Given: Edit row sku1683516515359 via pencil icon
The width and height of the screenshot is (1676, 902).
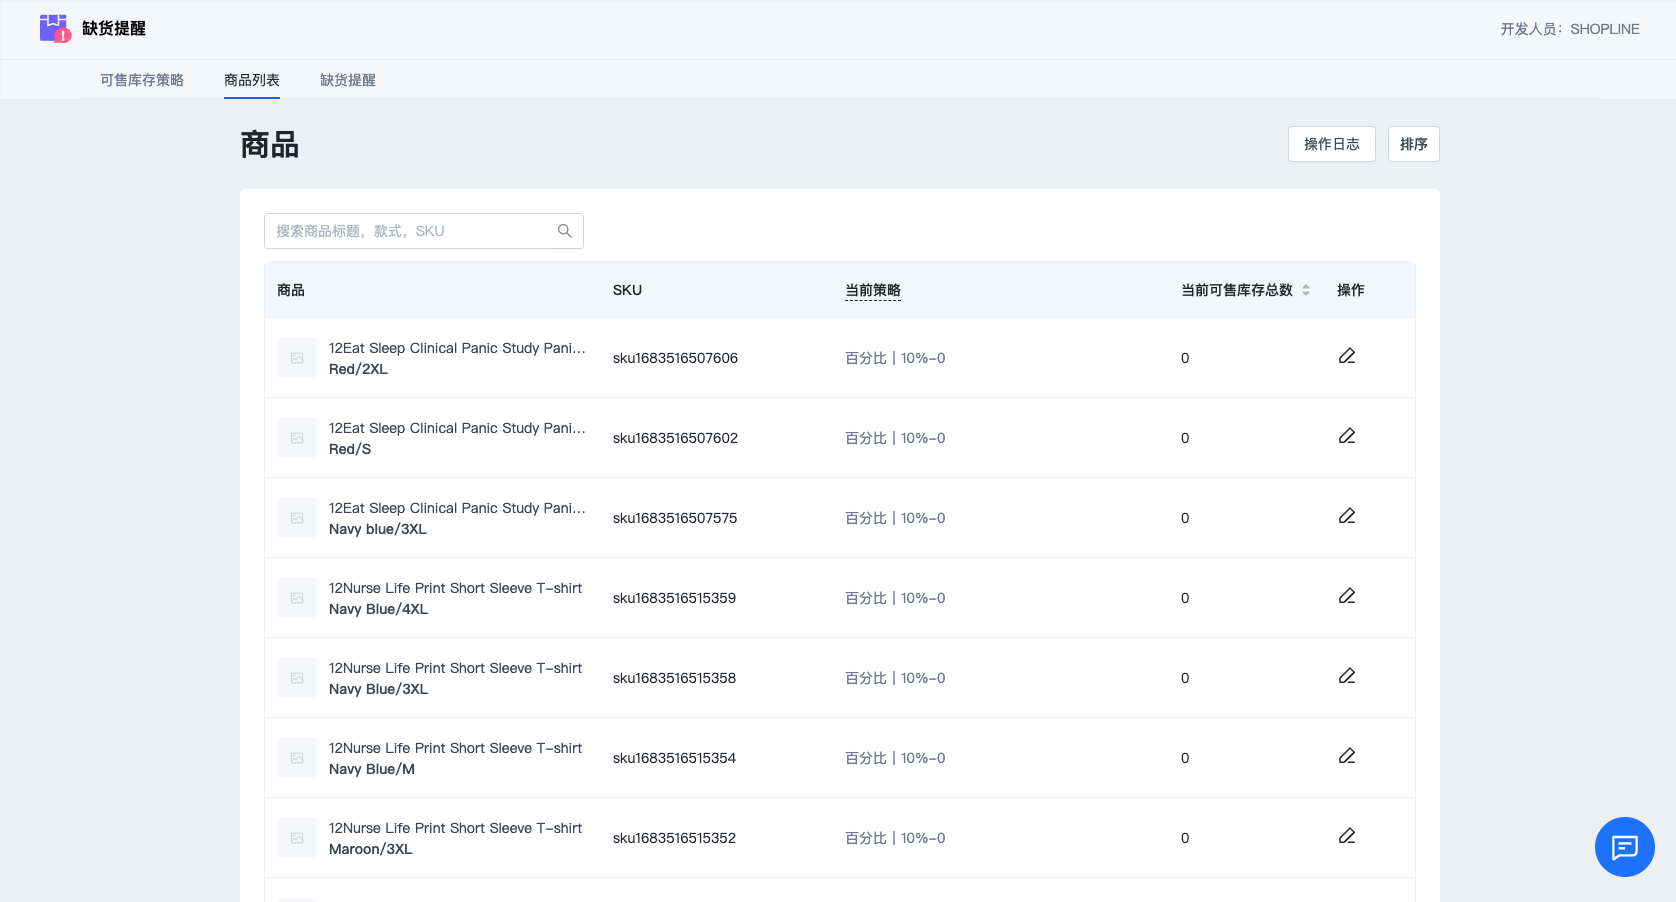Looking at the screenshot, I should coord(1347,596).
